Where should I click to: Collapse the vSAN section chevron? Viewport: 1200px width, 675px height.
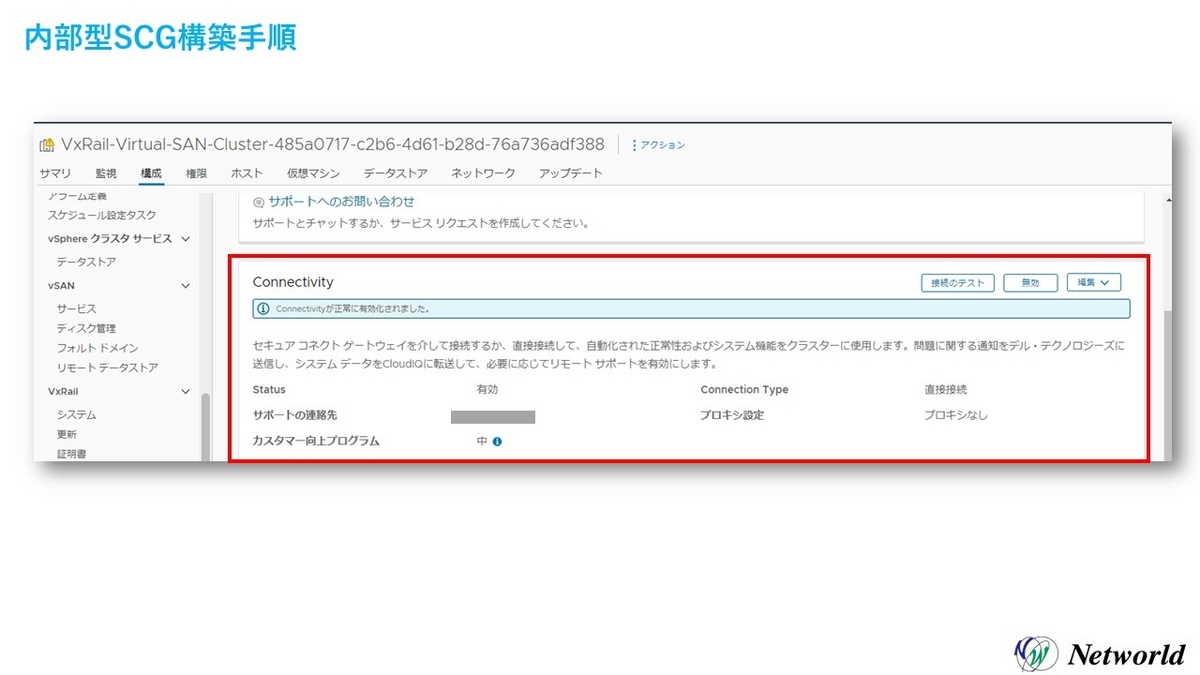click(x=185, y=286)
